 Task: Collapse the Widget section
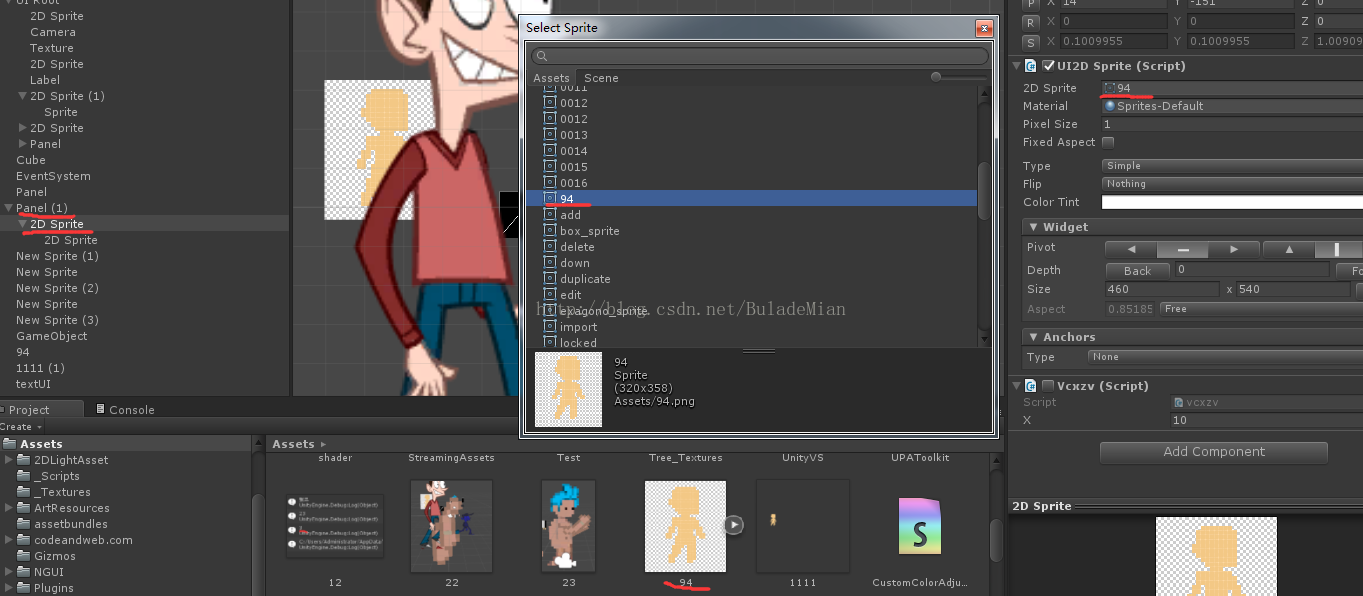coord(1033,227)
